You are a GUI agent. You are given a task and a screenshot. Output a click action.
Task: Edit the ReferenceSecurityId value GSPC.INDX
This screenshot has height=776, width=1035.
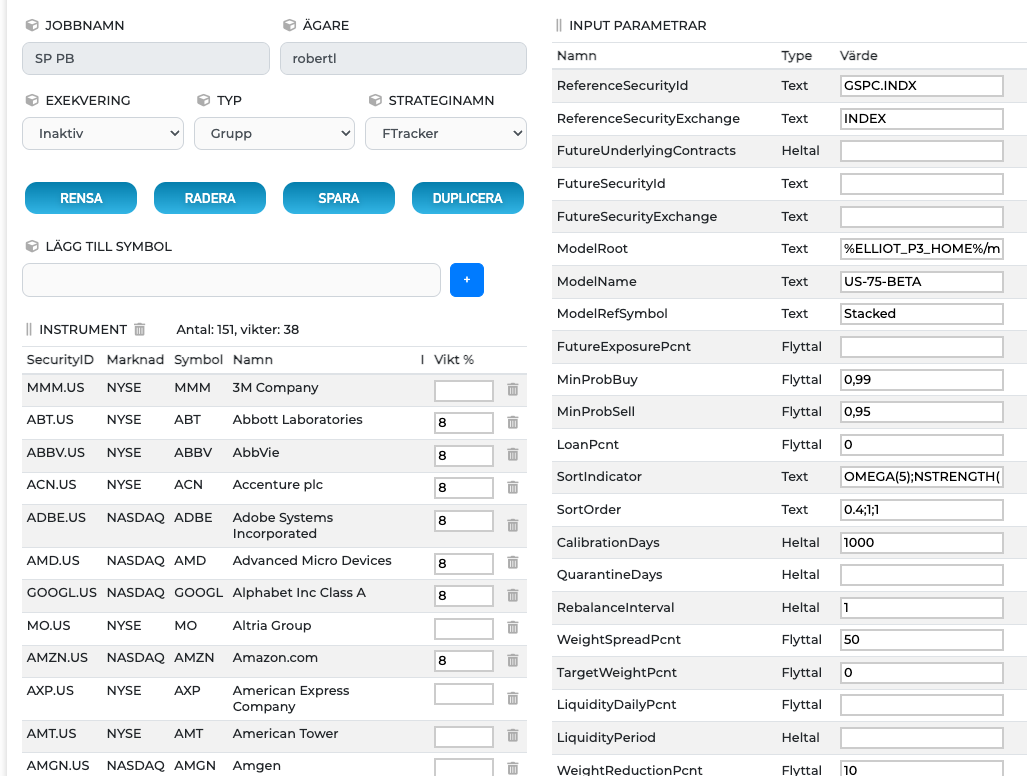(921, 86)
